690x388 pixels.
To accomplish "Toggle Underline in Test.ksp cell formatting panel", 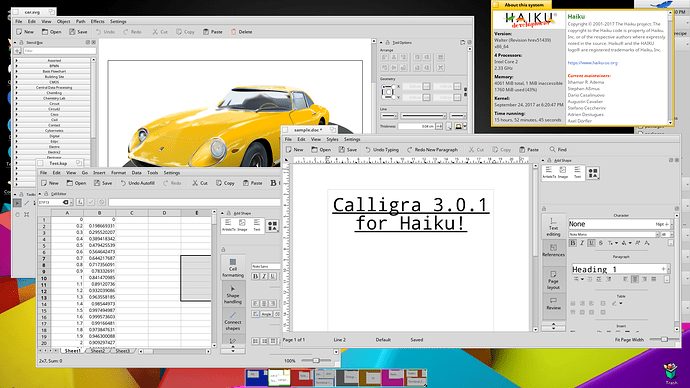I will 273,276.
